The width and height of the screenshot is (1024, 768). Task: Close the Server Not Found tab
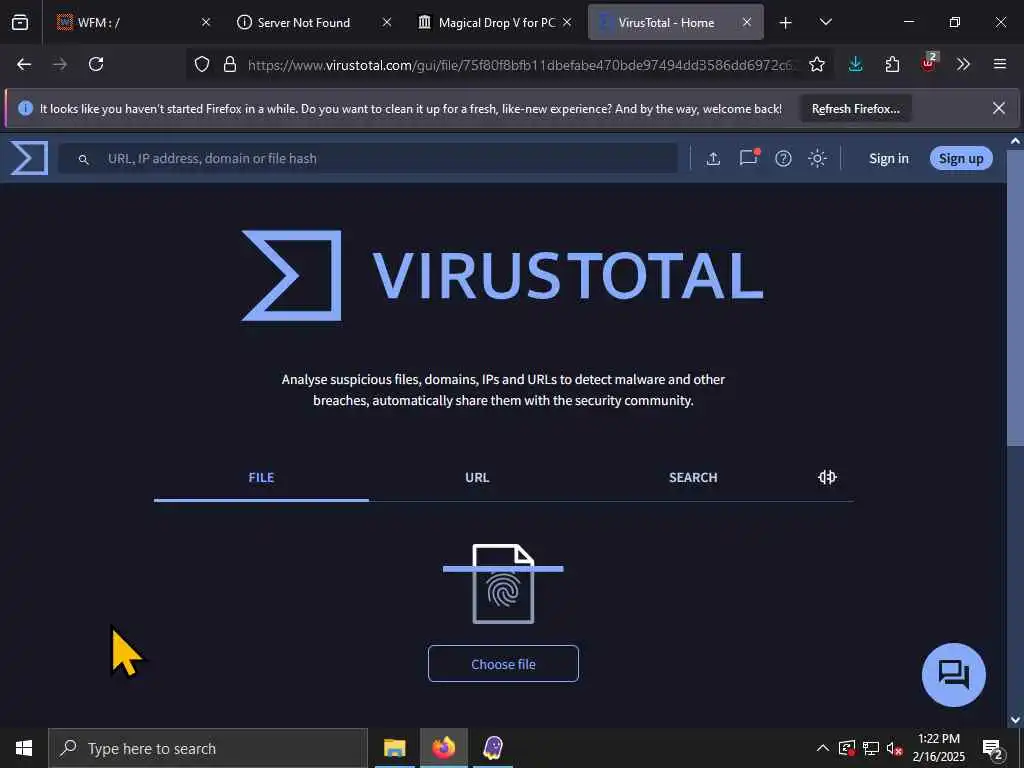387,22
